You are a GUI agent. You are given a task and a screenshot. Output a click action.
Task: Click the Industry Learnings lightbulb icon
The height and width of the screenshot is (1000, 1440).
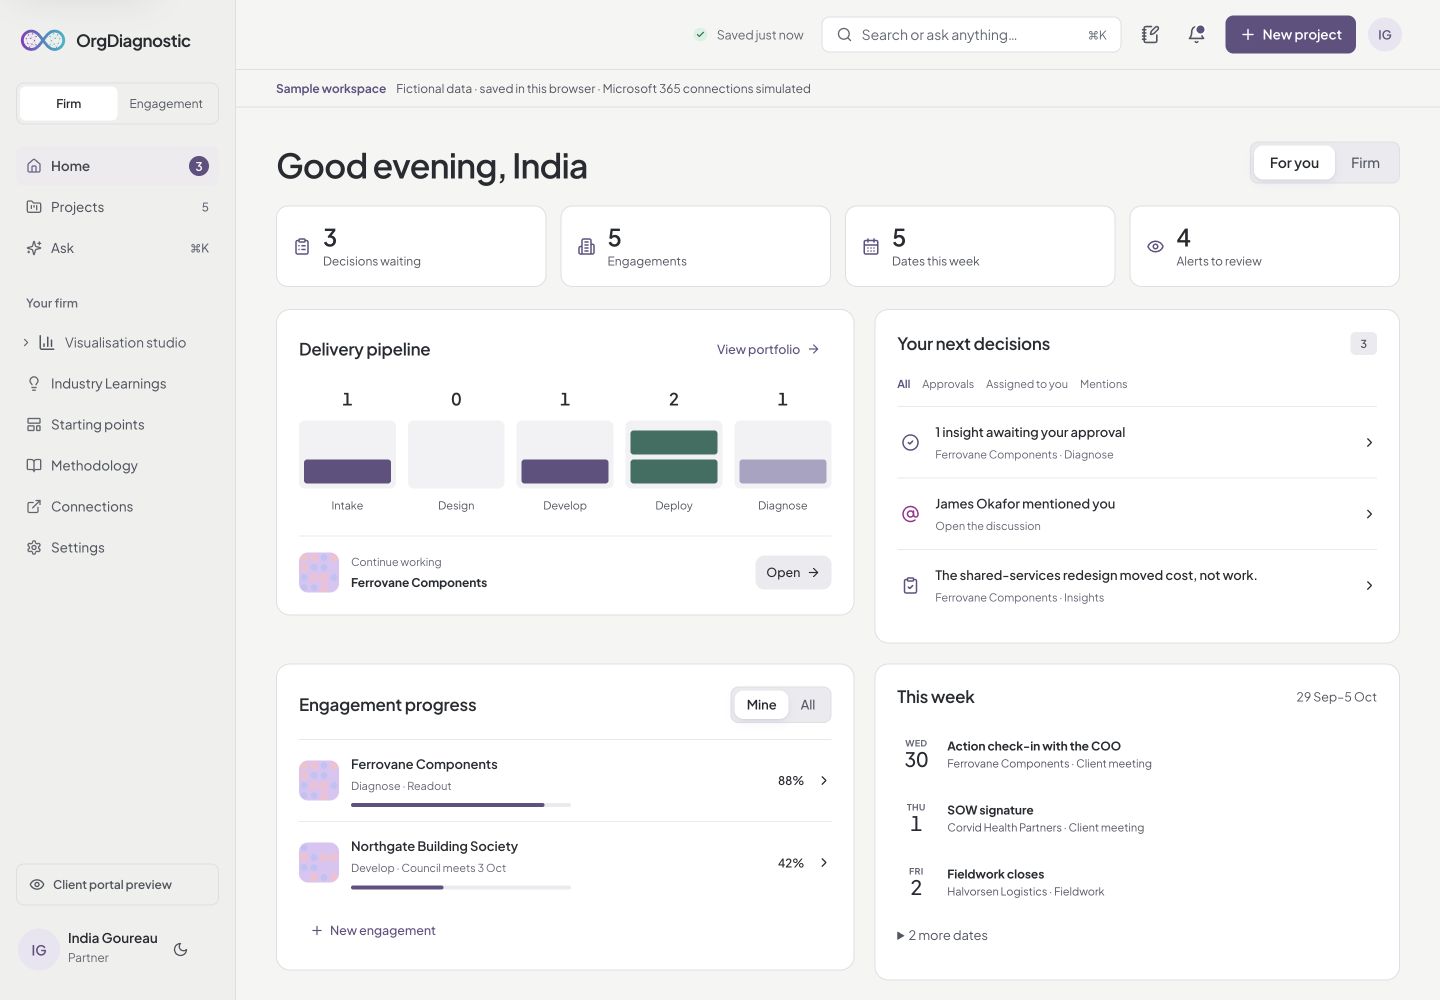point(34,384)
